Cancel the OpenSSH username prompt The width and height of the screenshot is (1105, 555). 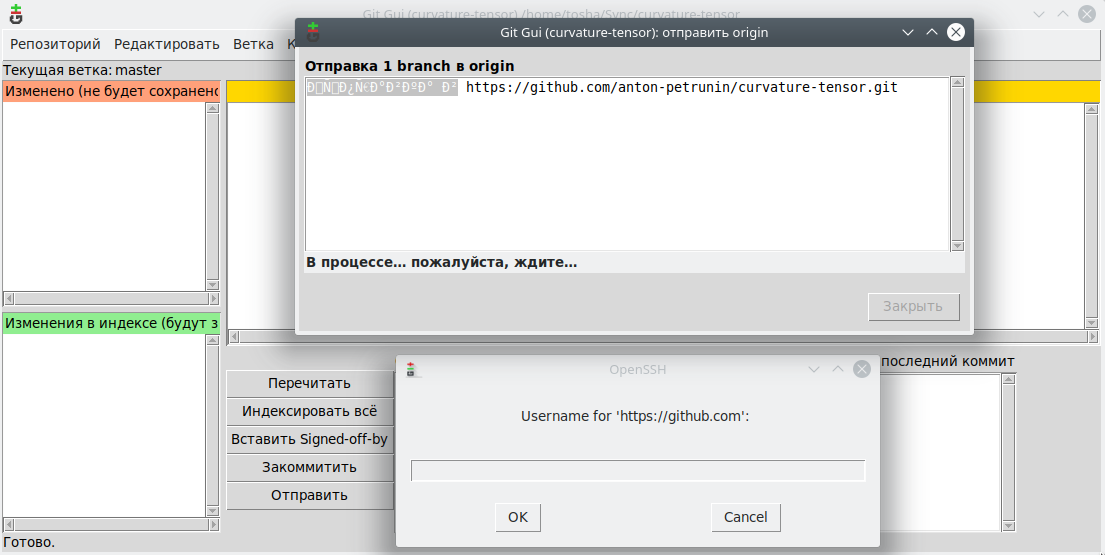[x=746, y=517]
